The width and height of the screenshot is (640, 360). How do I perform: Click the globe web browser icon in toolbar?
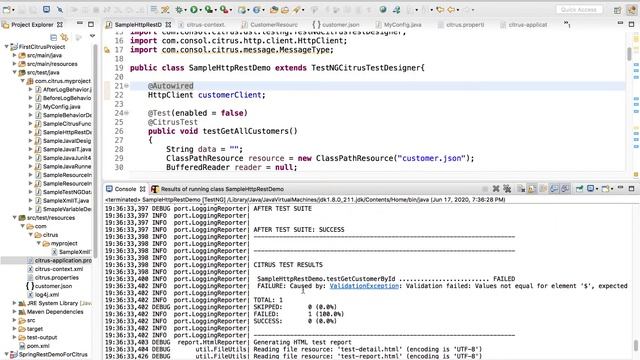click(383, 9)
